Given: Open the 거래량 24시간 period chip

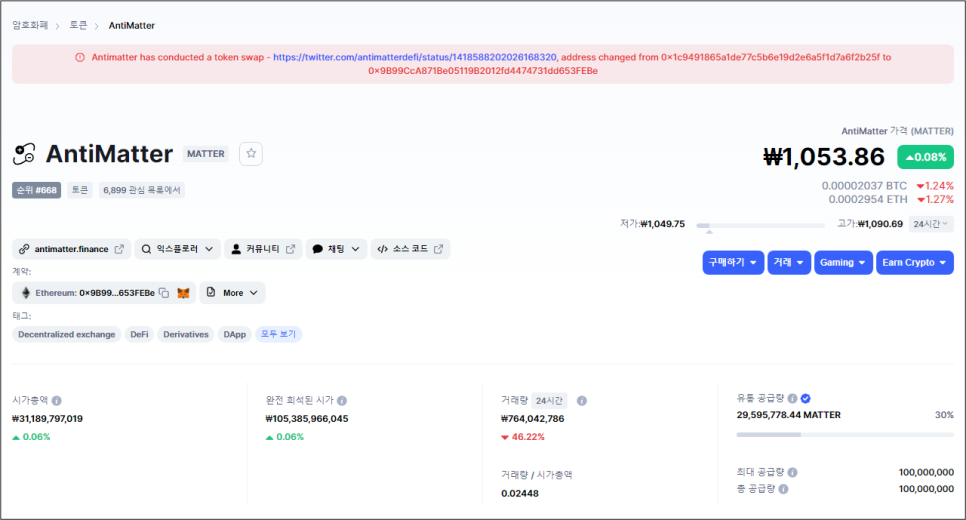Looking at the screenshot, I should [x=549, y=400].
